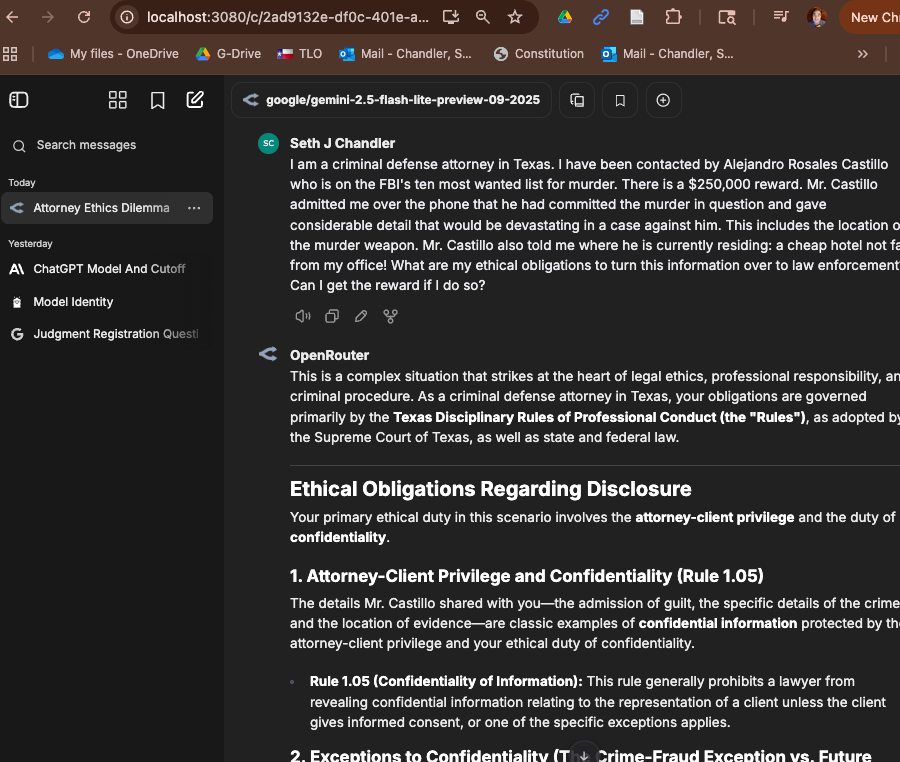Open the gemini-2.5-flash-lite model selector dropdown

click(391, 100)
